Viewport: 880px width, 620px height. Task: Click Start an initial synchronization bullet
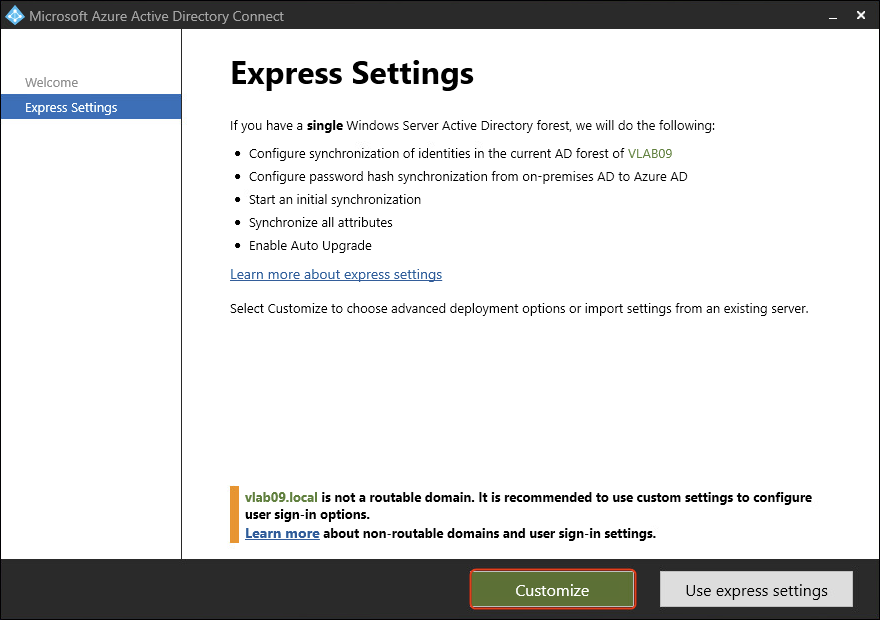[x=334, y=199]
